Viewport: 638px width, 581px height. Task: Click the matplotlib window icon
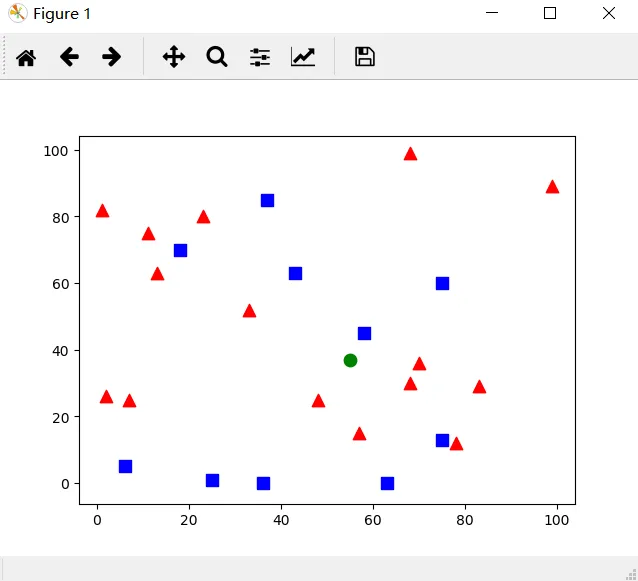click(17, 13)
